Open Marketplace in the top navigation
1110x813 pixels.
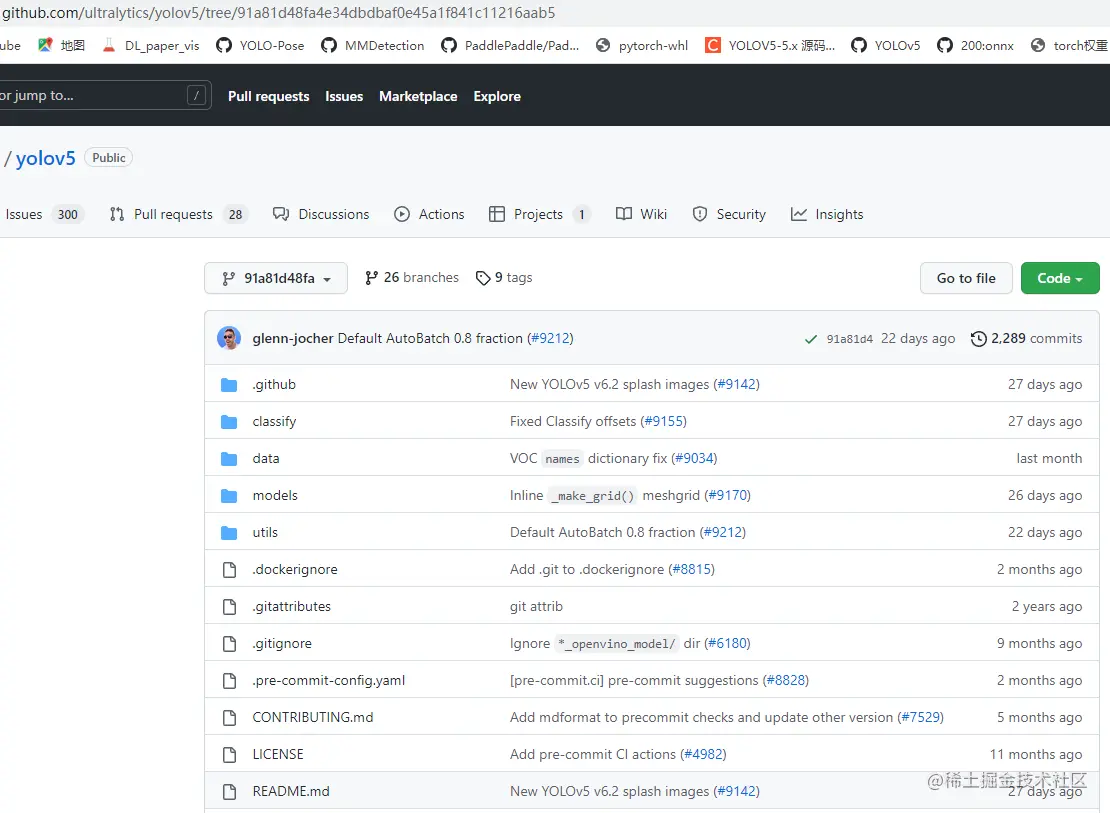click(x=418, y=96)
